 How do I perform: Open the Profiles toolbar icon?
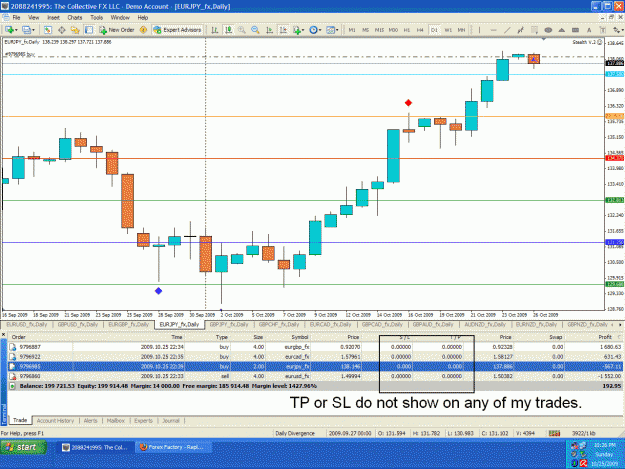[x=26, y=30]
